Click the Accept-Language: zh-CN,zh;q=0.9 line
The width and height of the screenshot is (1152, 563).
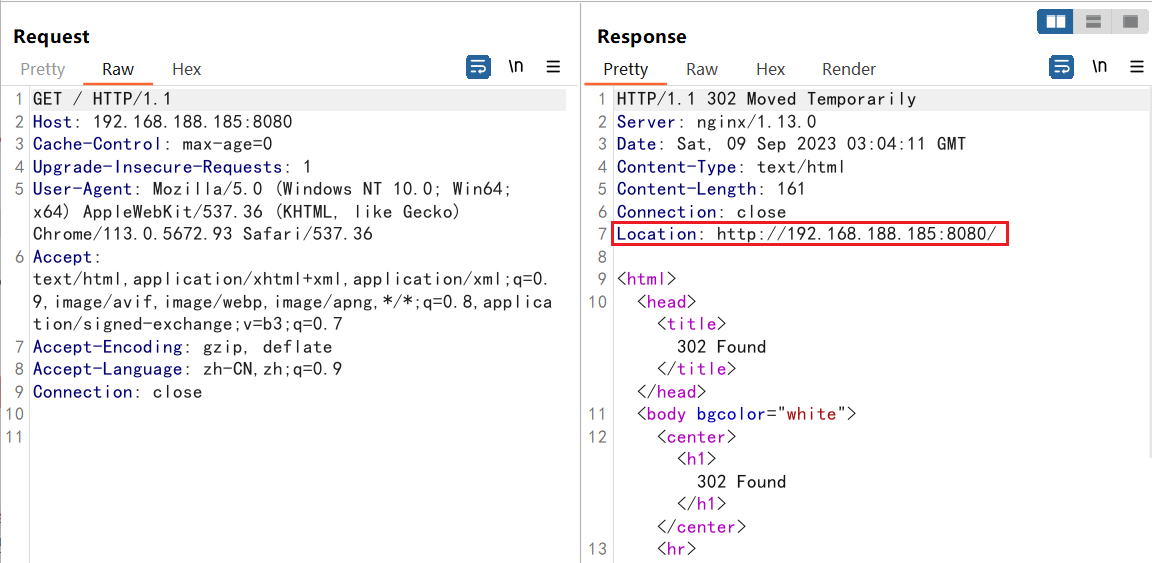click(187, 369)
